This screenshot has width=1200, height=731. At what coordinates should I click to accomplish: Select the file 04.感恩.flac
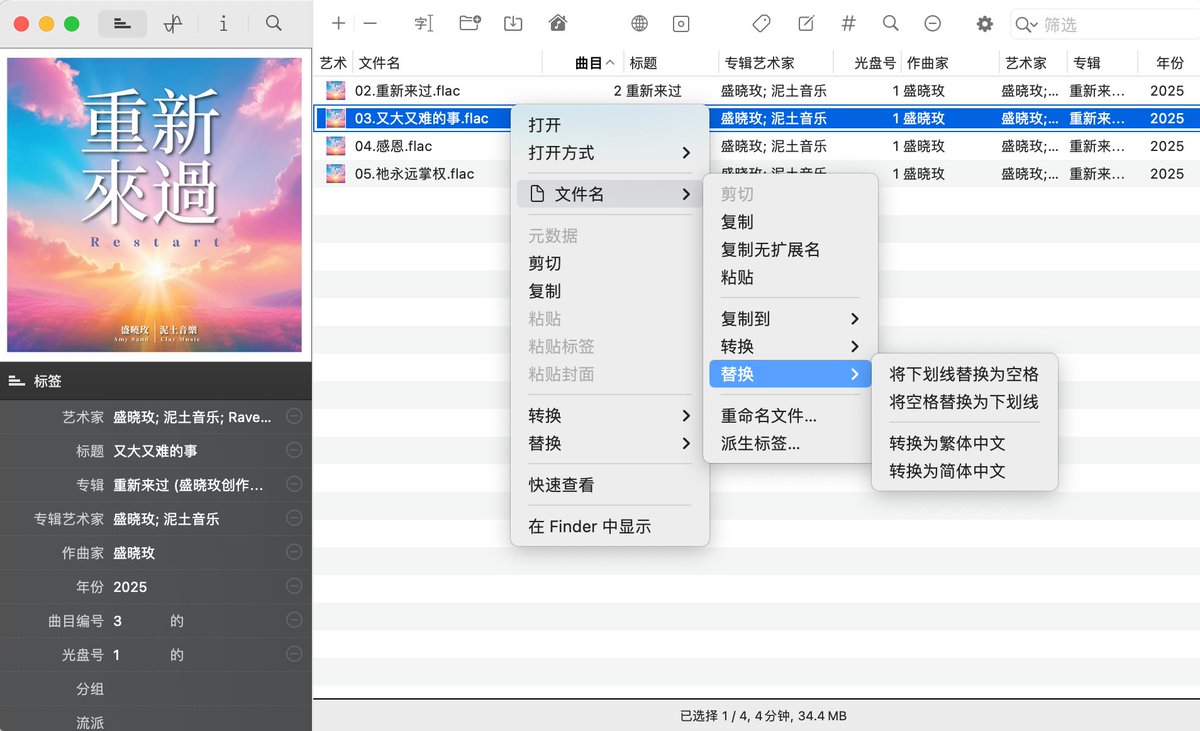pyautogui.click(x=393, y=146)
